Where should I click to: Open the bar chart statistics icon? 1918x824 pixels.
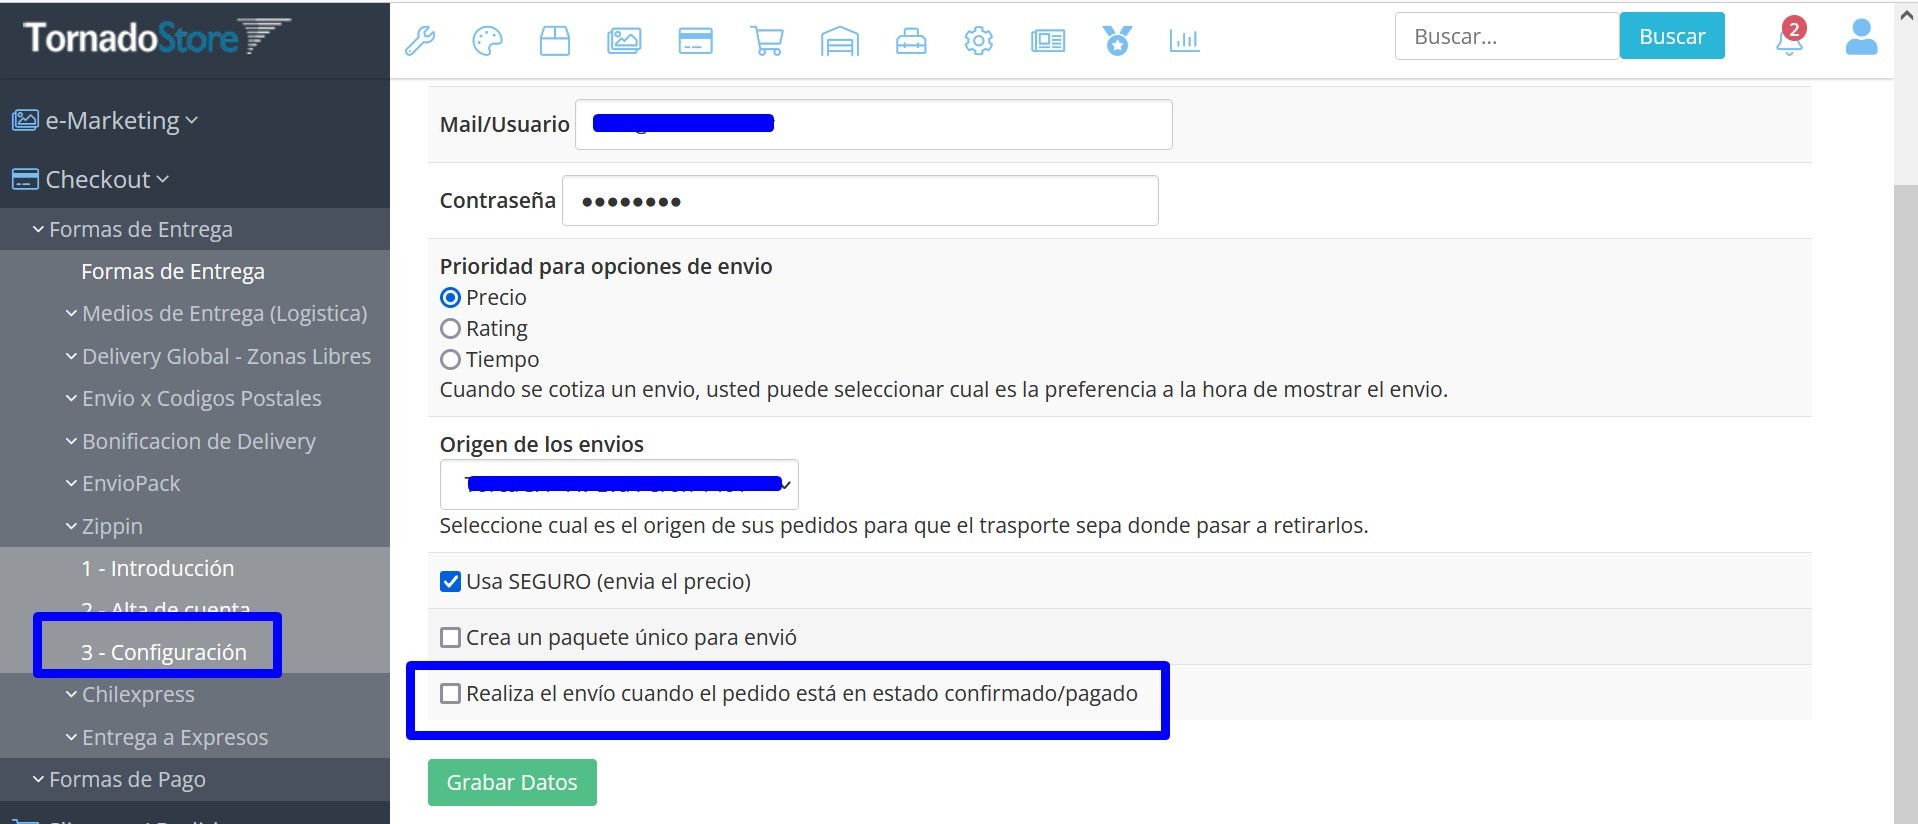[1184, 41]
